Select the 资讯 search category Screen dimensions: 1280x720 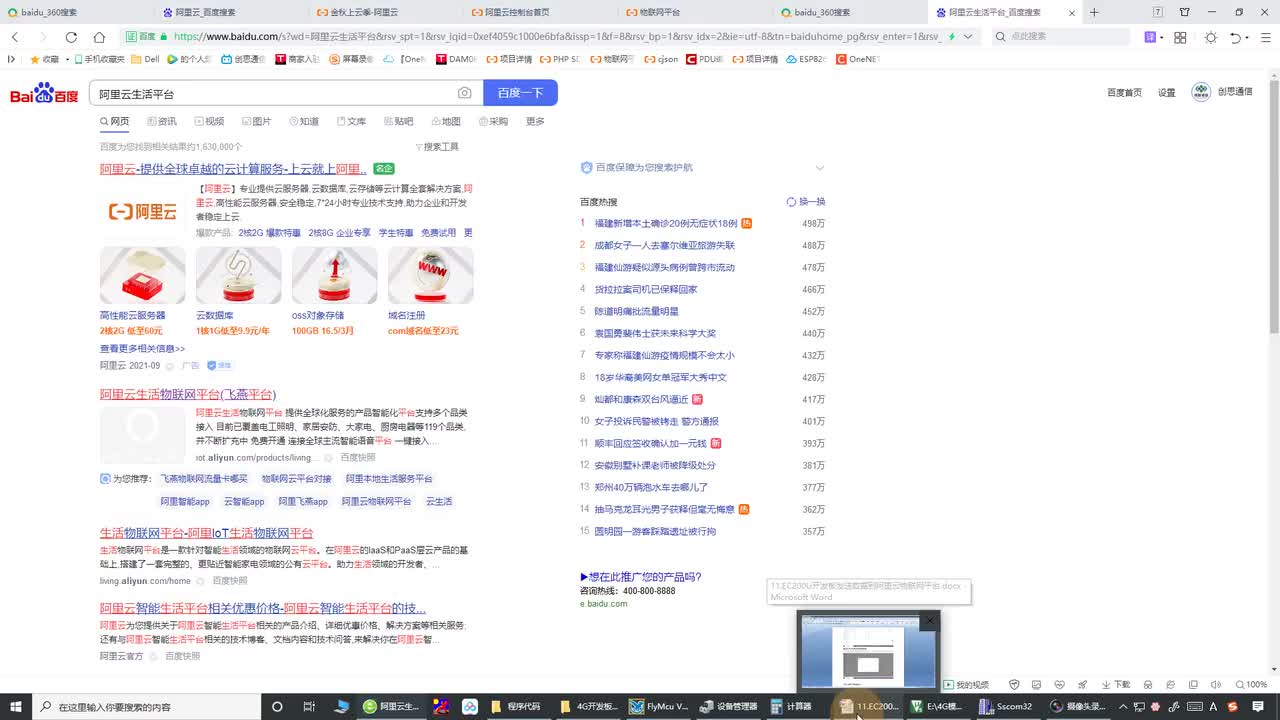point(161,121)
